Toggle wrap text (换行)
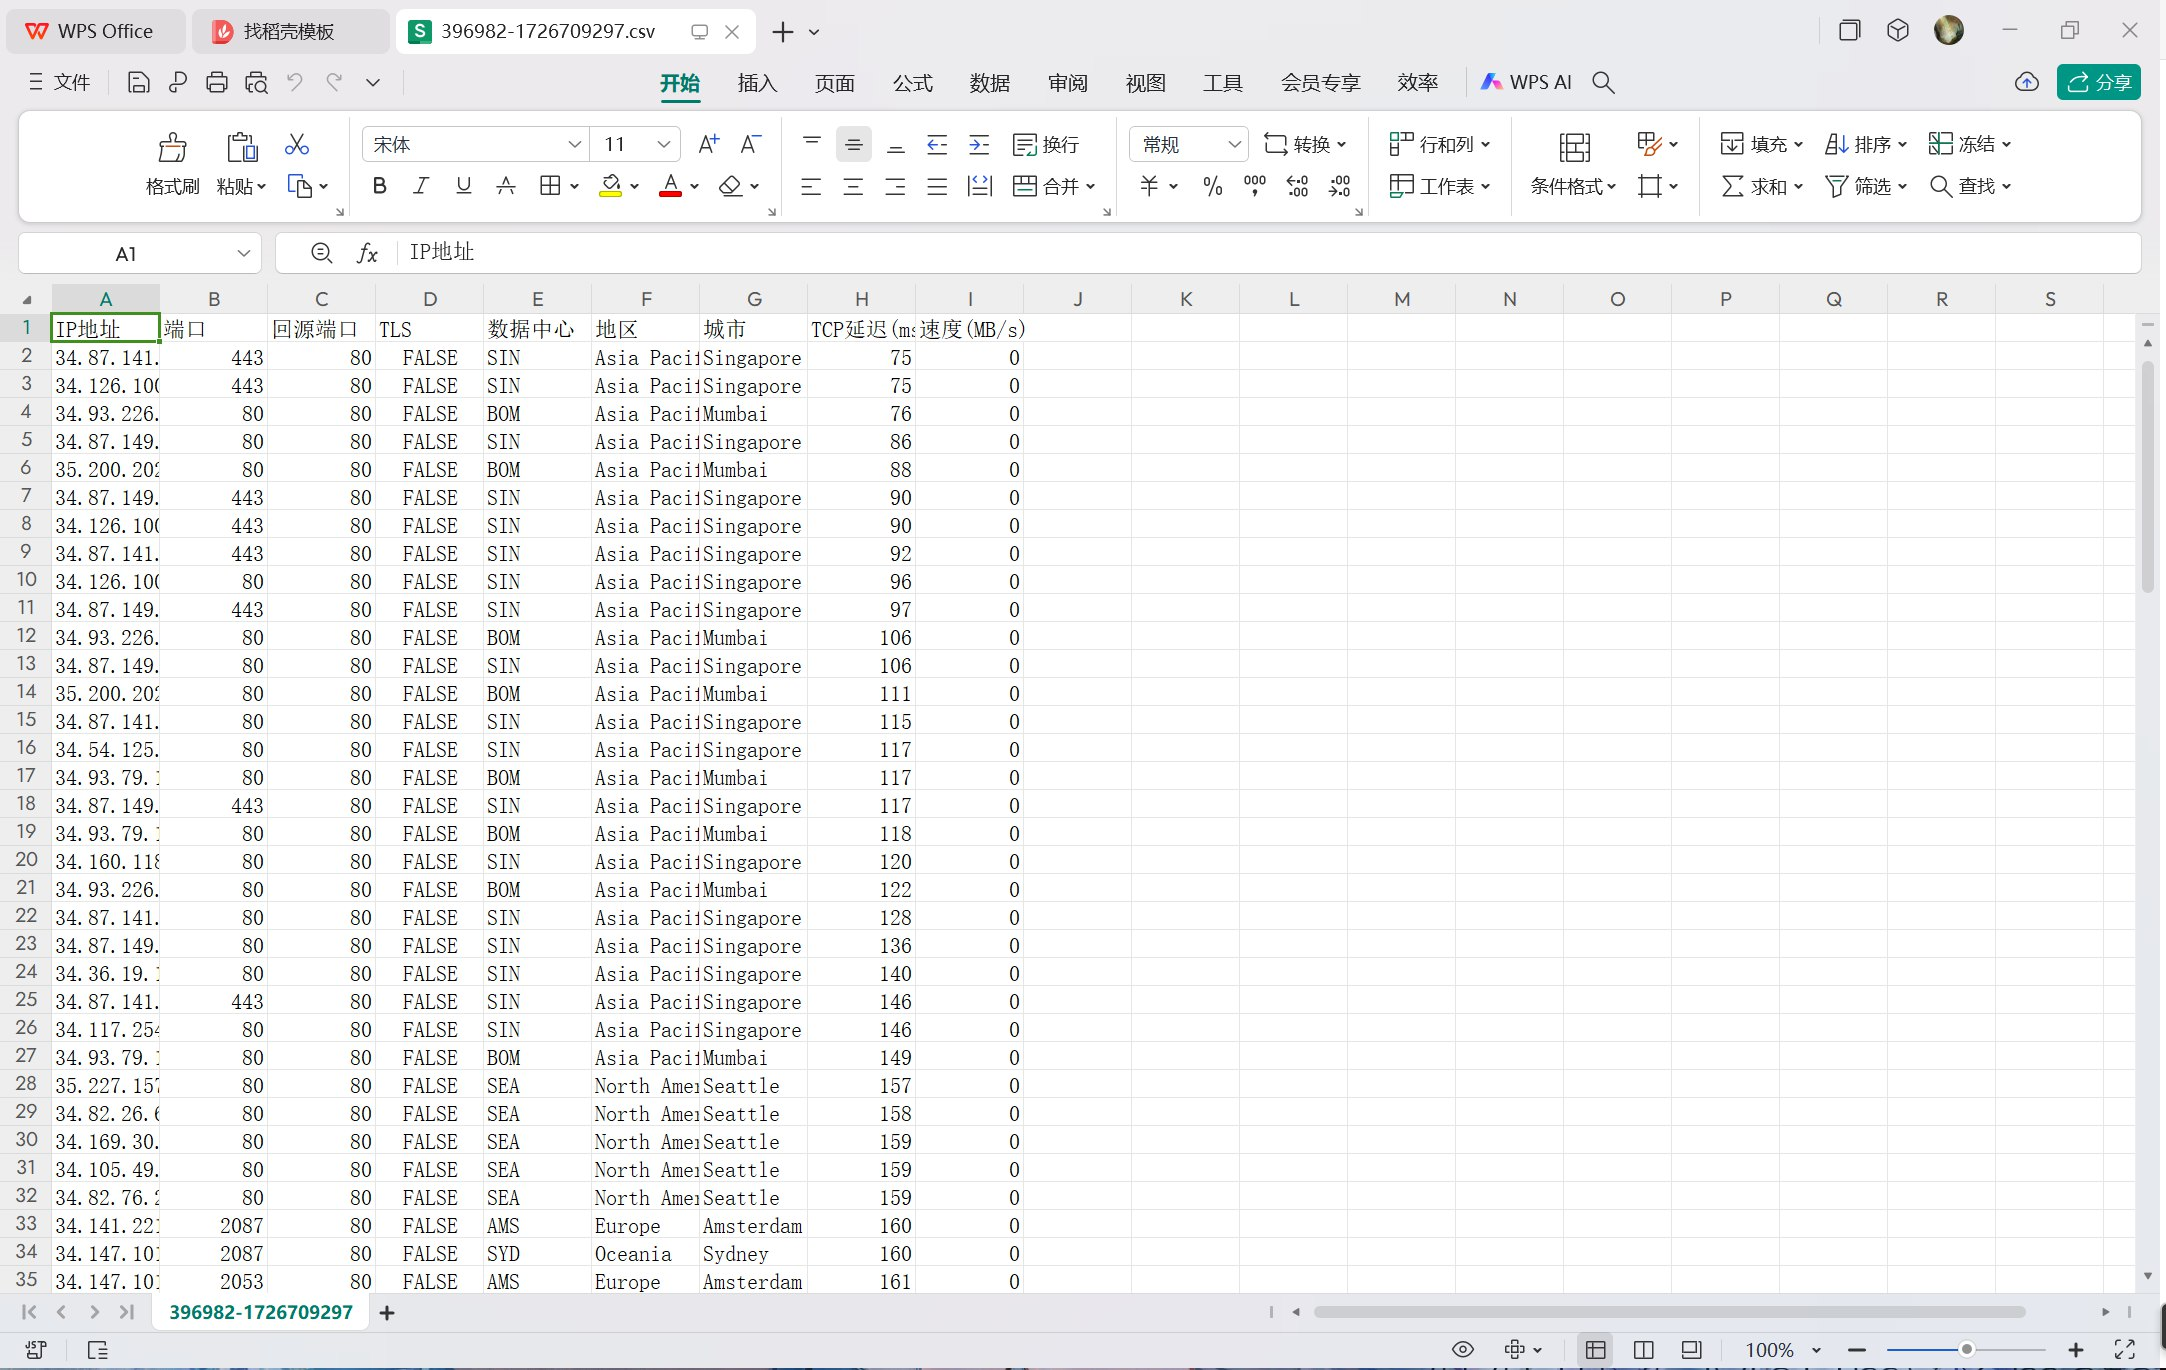 (1046, 145)
